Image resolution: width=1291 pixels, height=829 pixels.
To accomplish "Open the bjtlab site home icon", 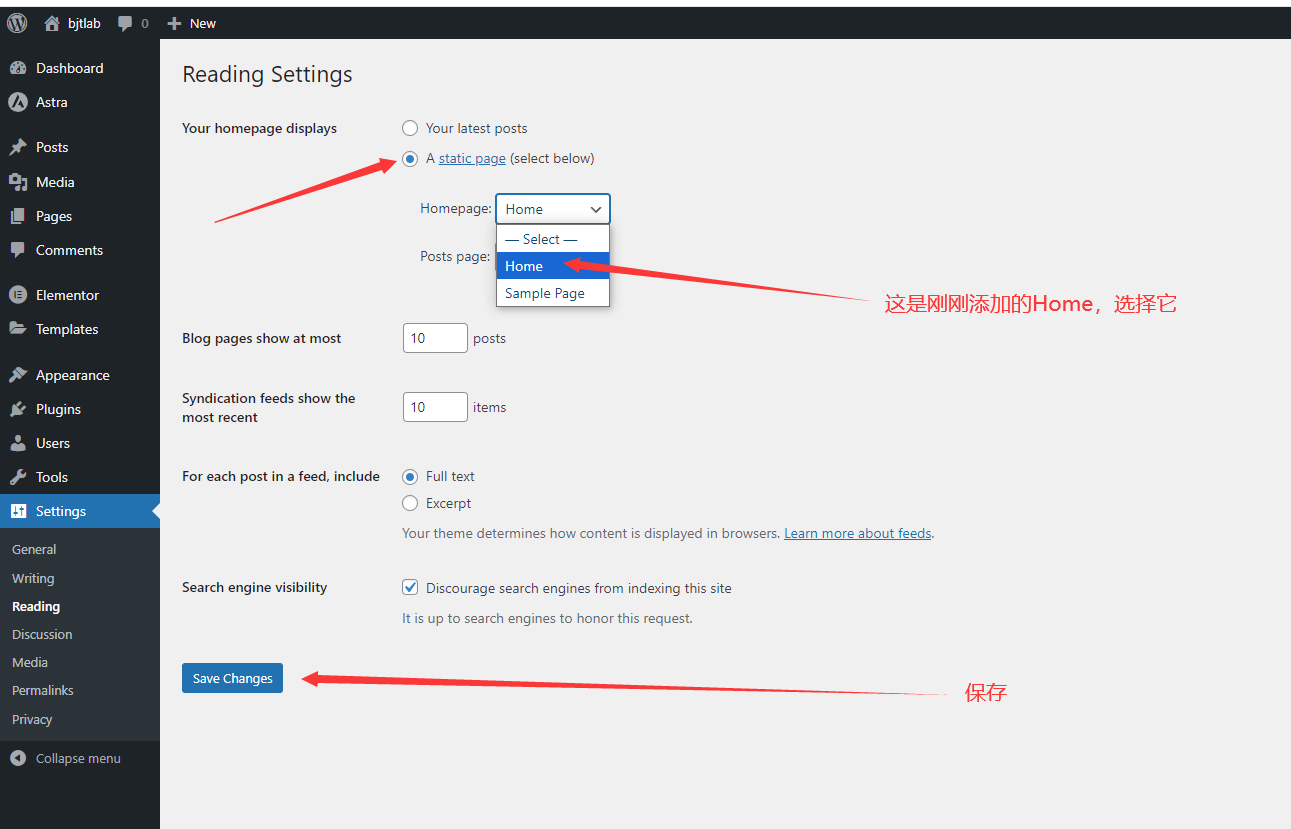I will tap(52, 23).
